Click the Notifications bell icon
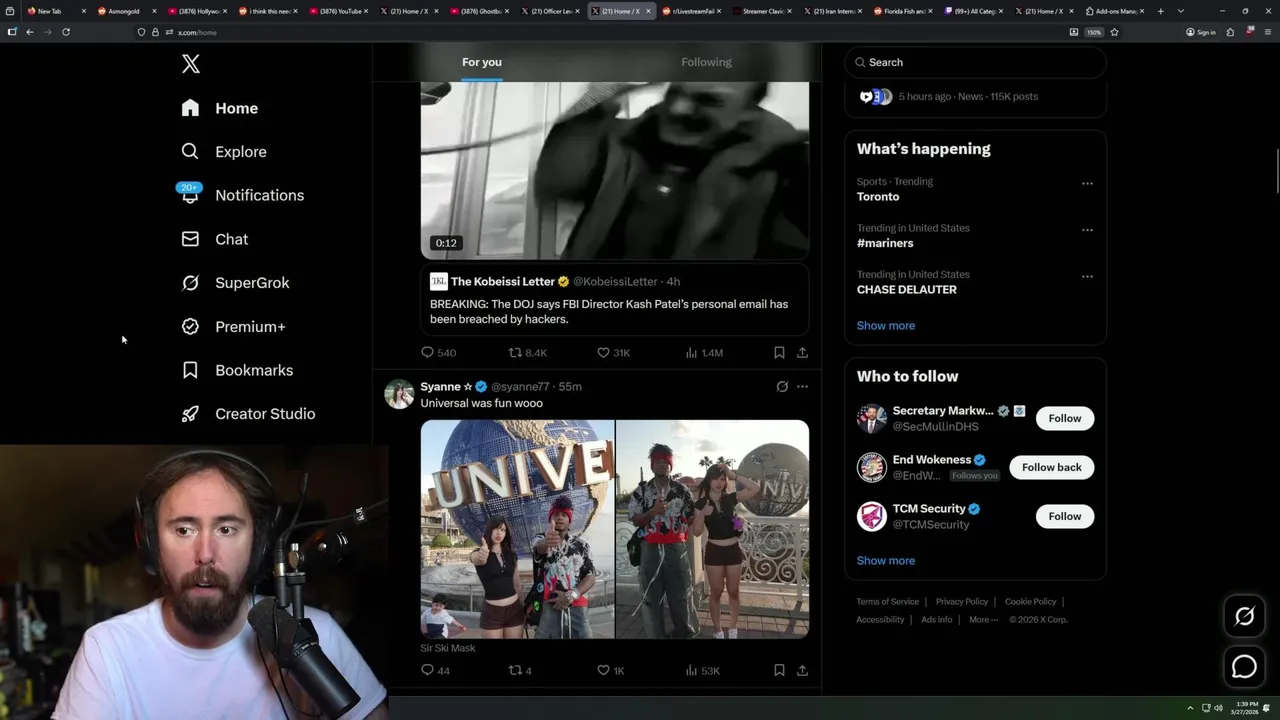Screen dimensions: 1280x720 pos(190,195)
